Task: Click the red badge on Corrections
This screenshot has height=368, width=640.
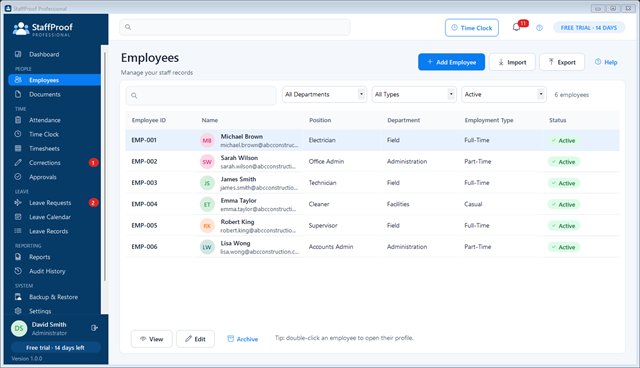Action: (x=93, y=163)
